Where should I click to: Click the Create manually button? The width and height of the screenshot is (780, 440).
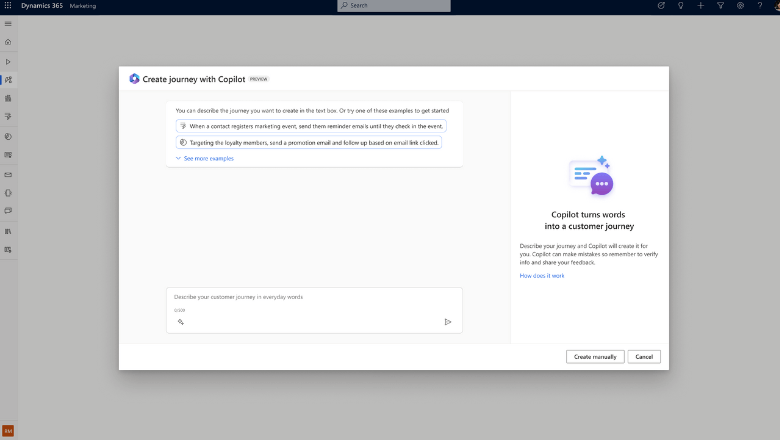595,357
